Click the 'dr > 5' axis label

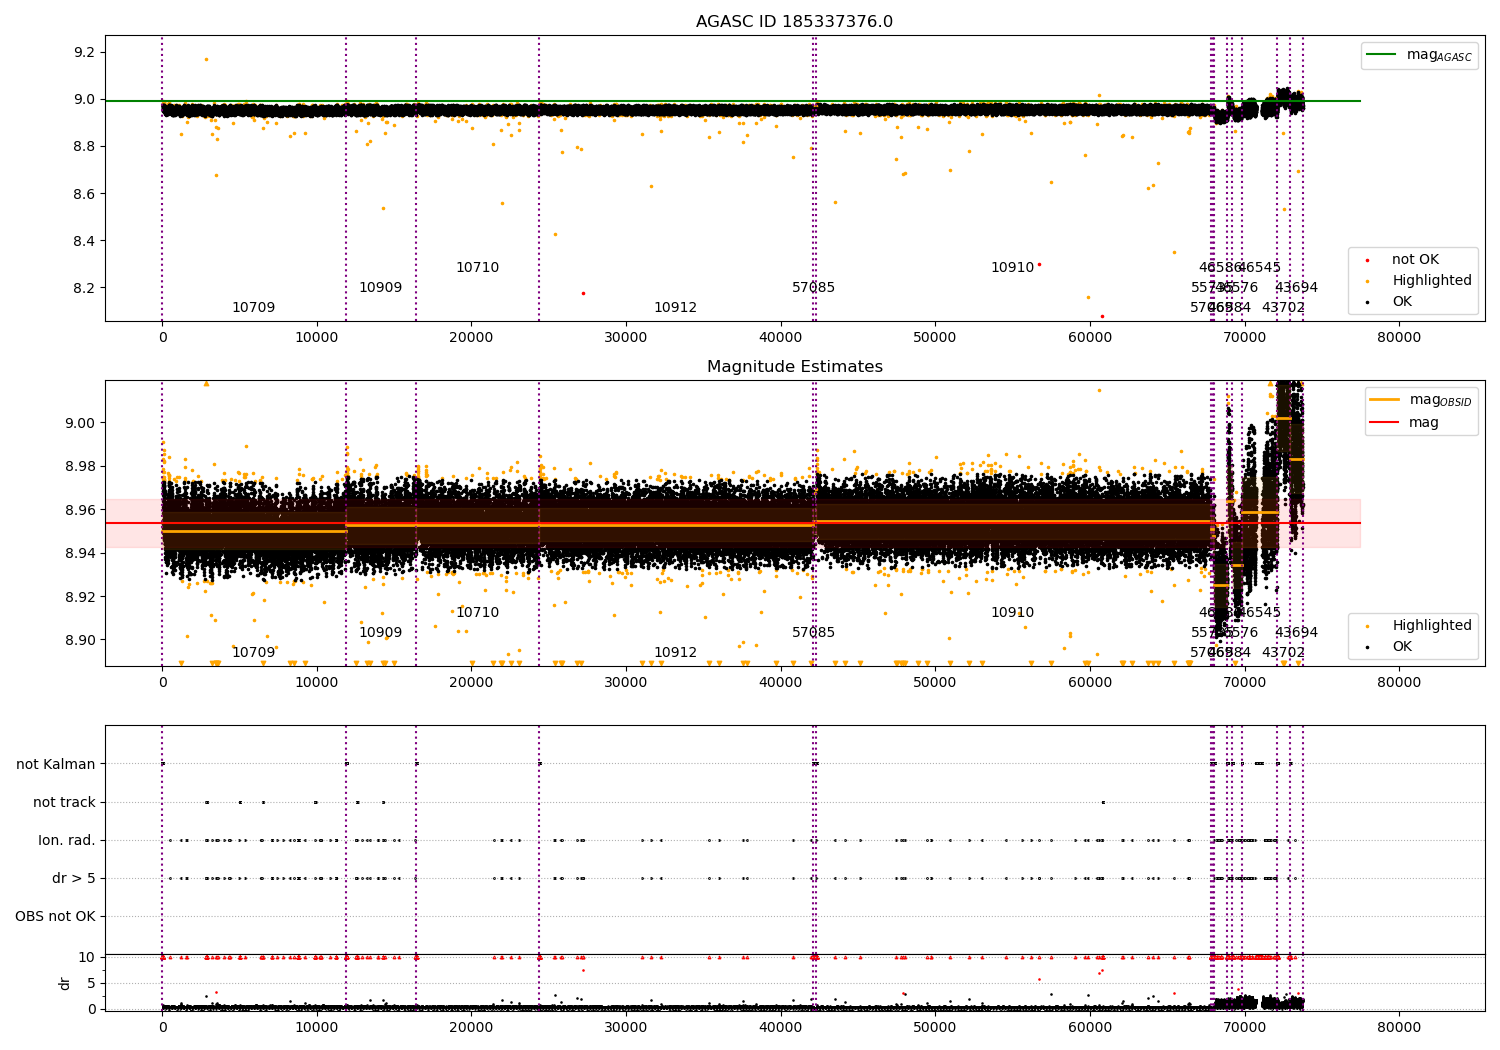coord(74,879)
